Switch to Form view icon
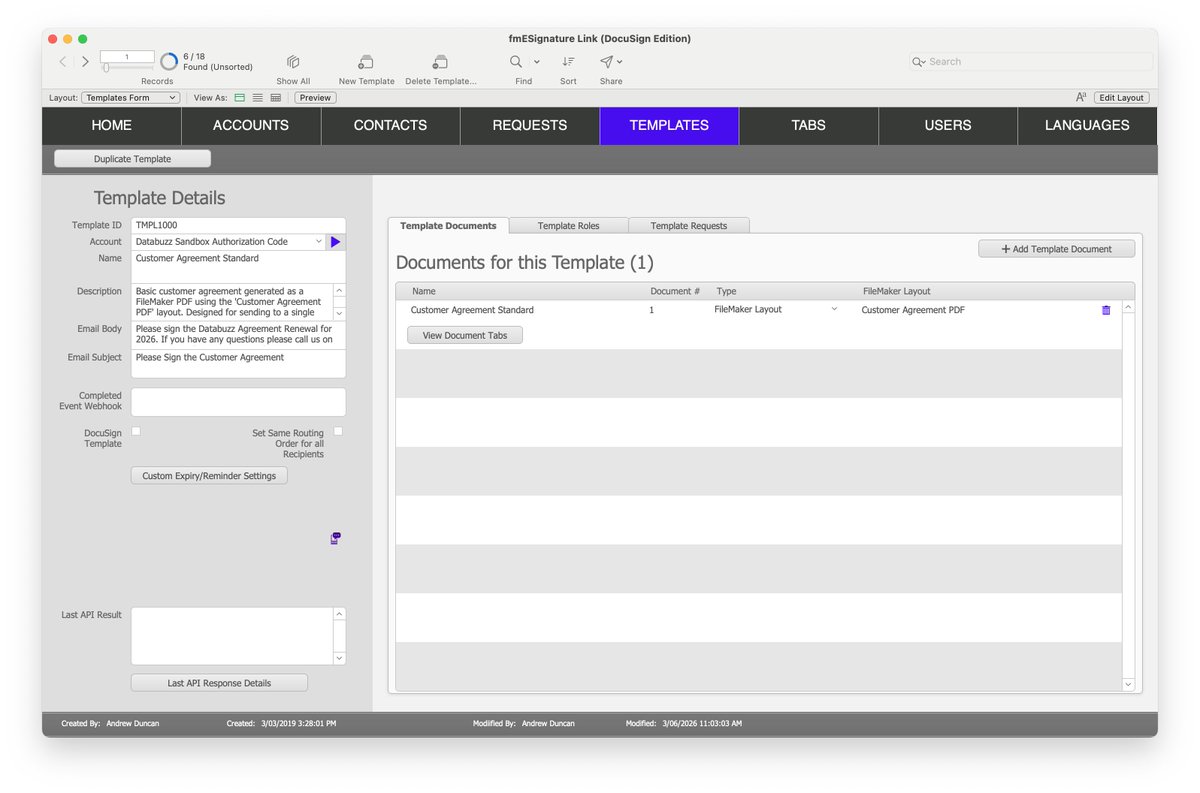 pyautogui.click(x=239, y=98)
